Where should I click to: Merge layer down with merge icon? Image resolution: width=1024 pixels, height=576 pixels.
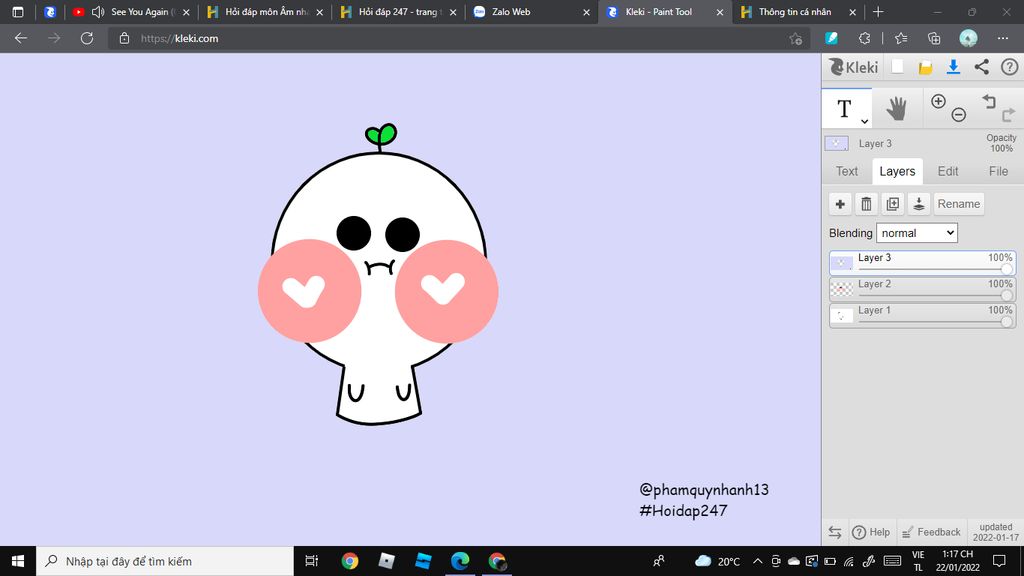coord(919,204)
